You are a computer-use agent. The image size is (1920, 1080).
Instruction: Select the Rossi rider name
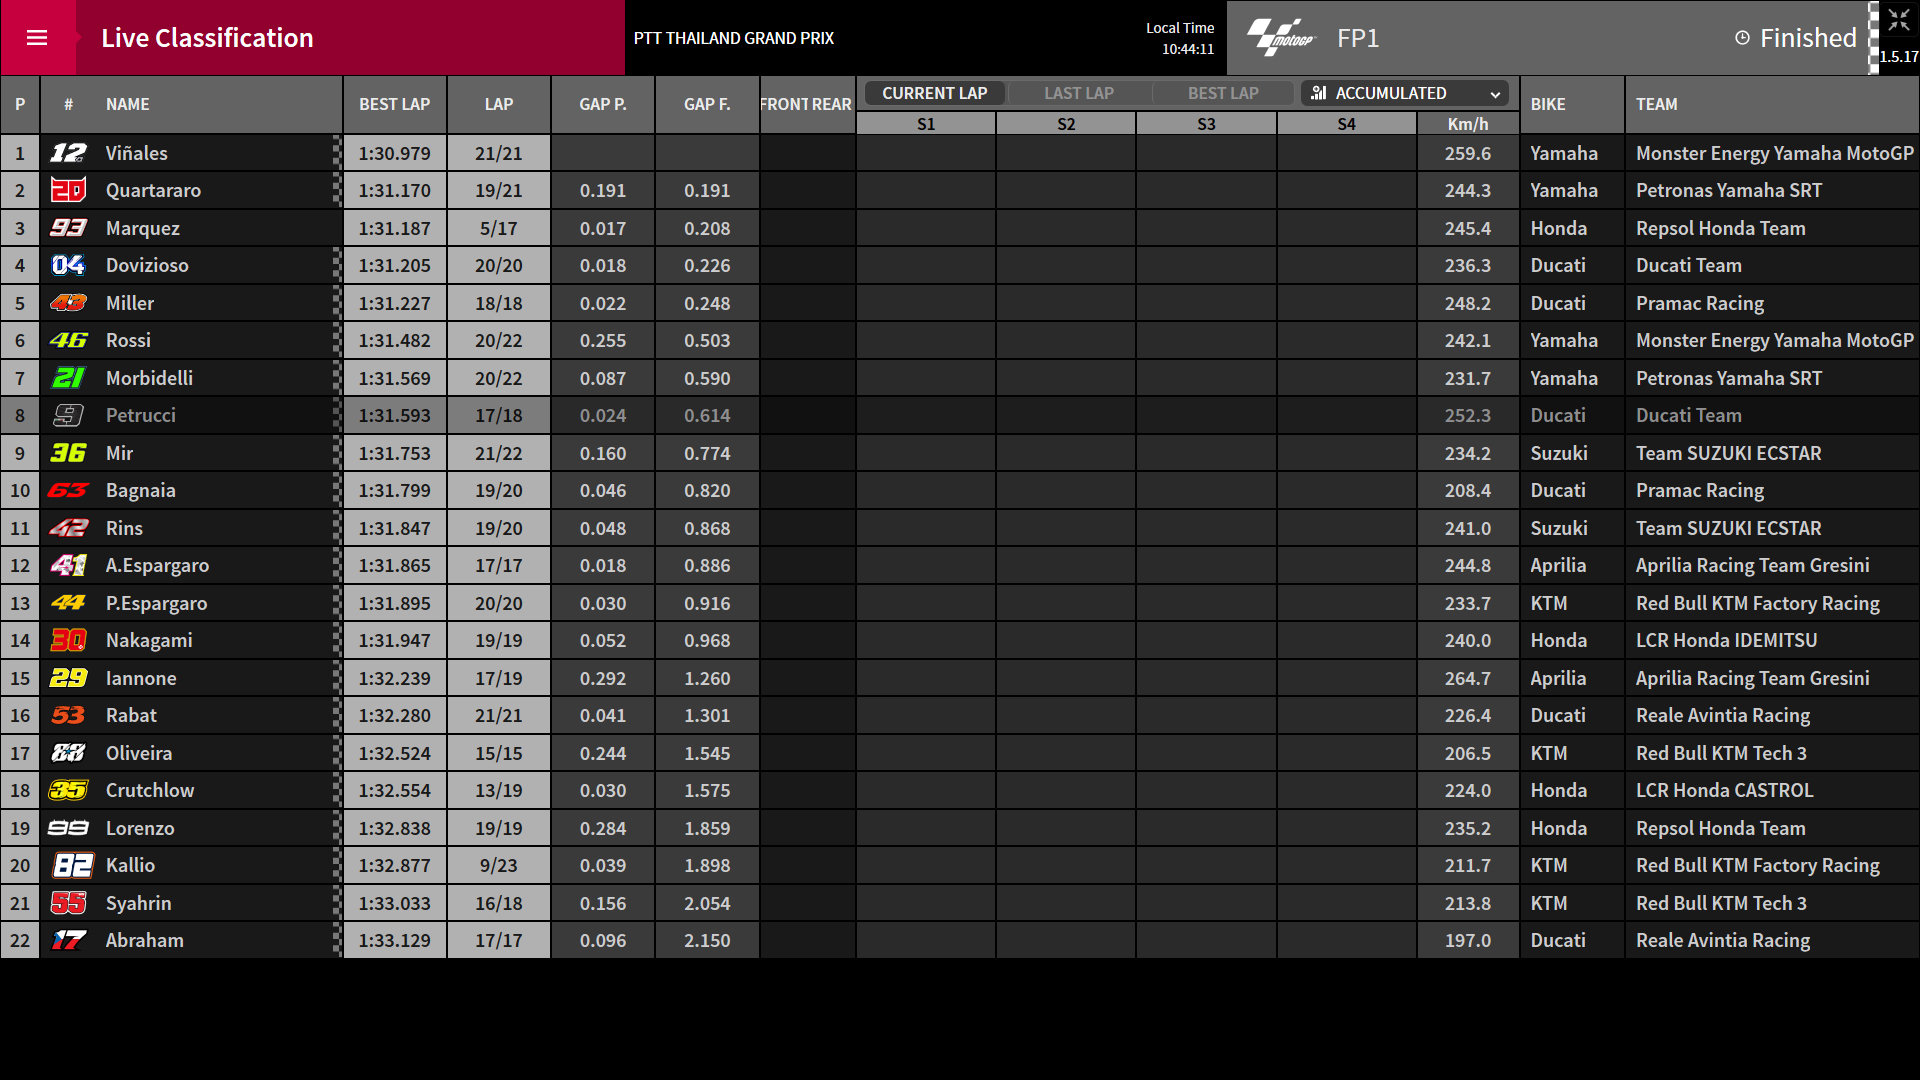coord(128,340)
